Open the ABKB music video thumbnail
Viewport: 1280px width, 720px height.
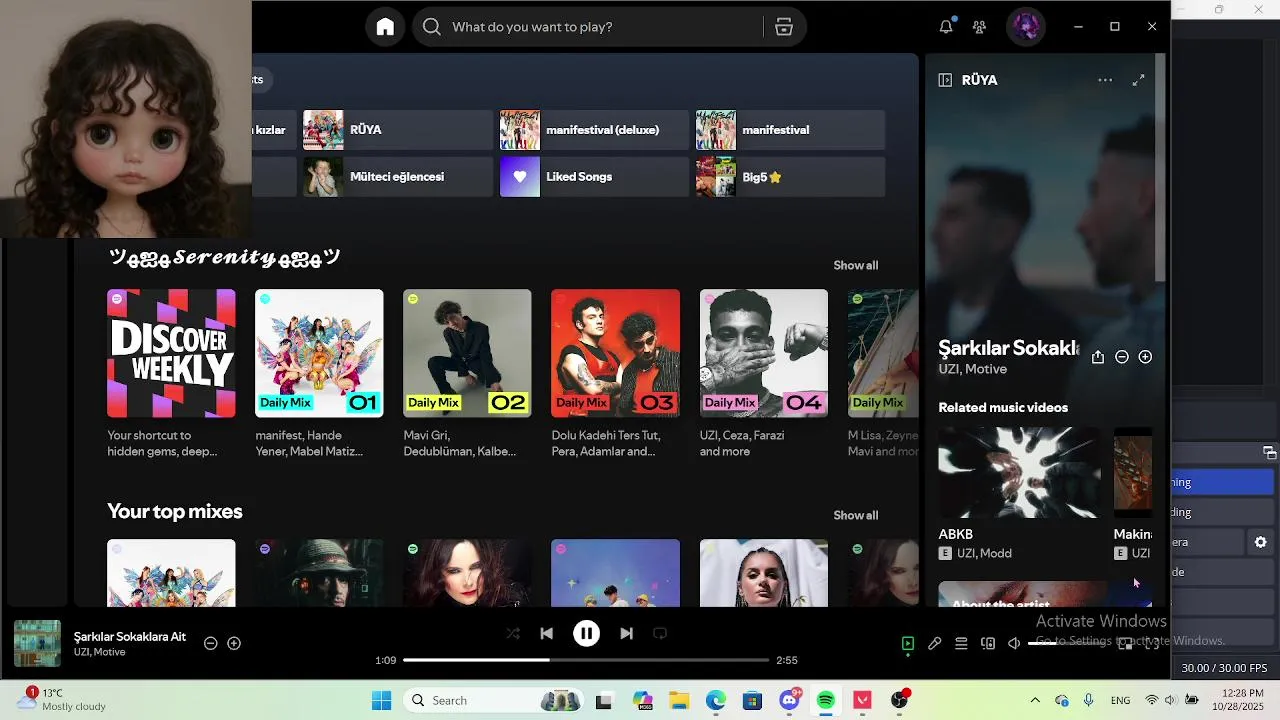(x=1019, y=473)
